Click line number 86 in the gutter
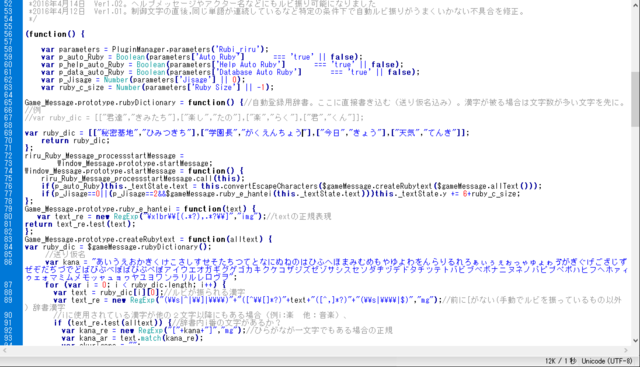The width and height of the screenshot is (640, 367). click(x=8, y=262)
